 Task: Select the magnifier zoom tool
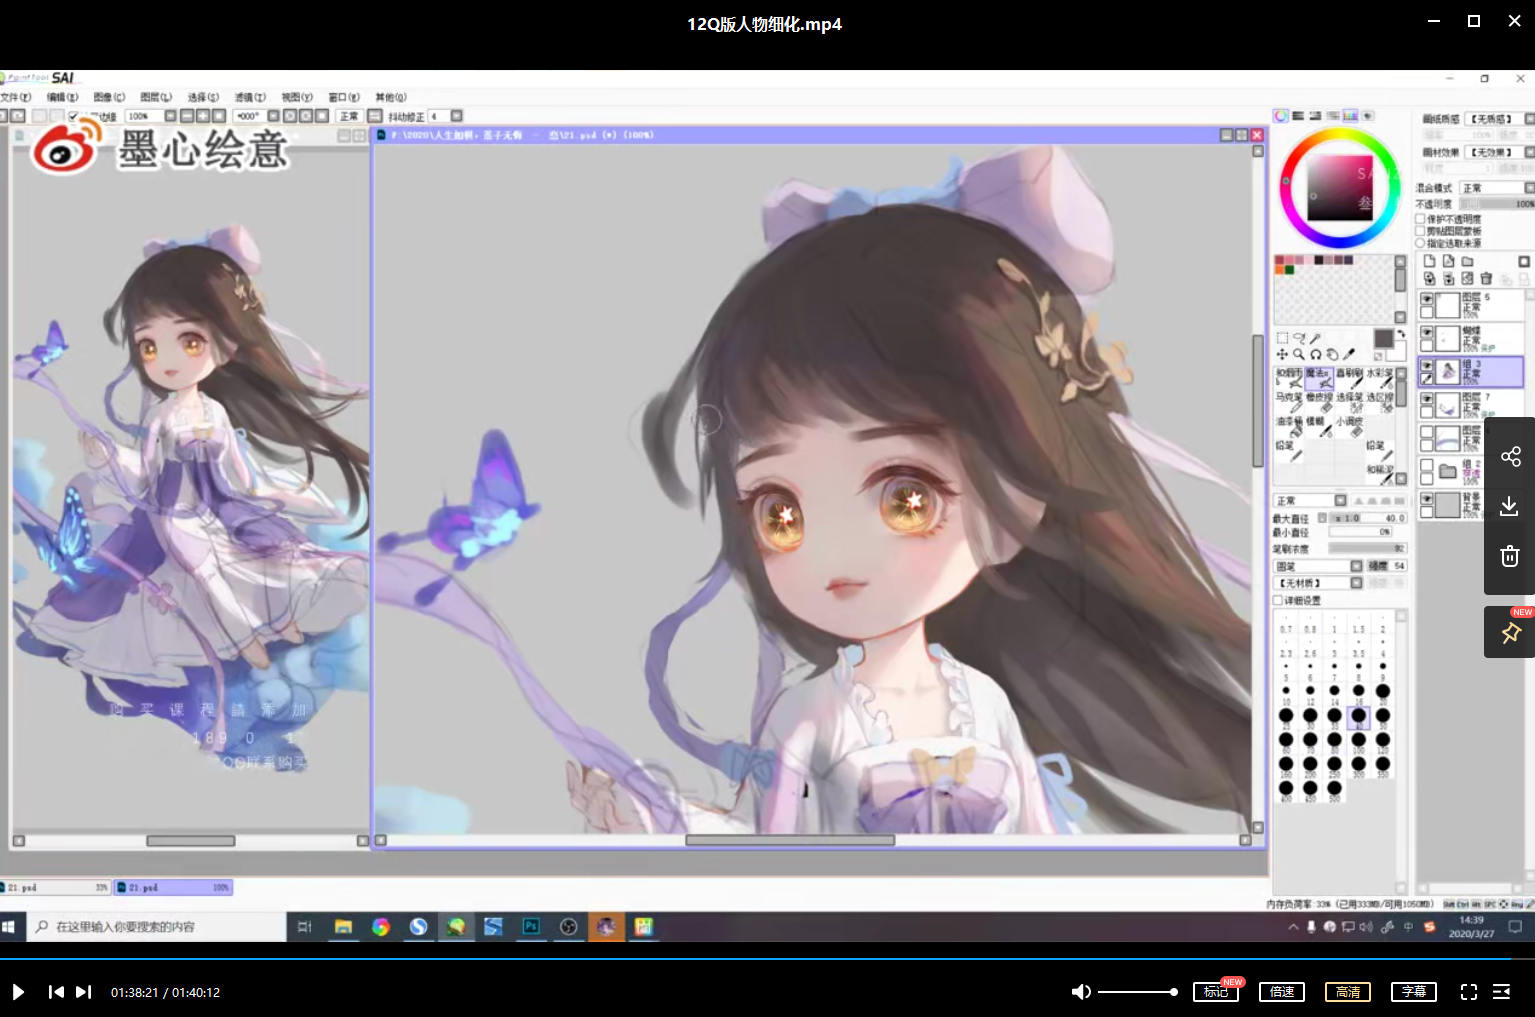point(1298,354)
